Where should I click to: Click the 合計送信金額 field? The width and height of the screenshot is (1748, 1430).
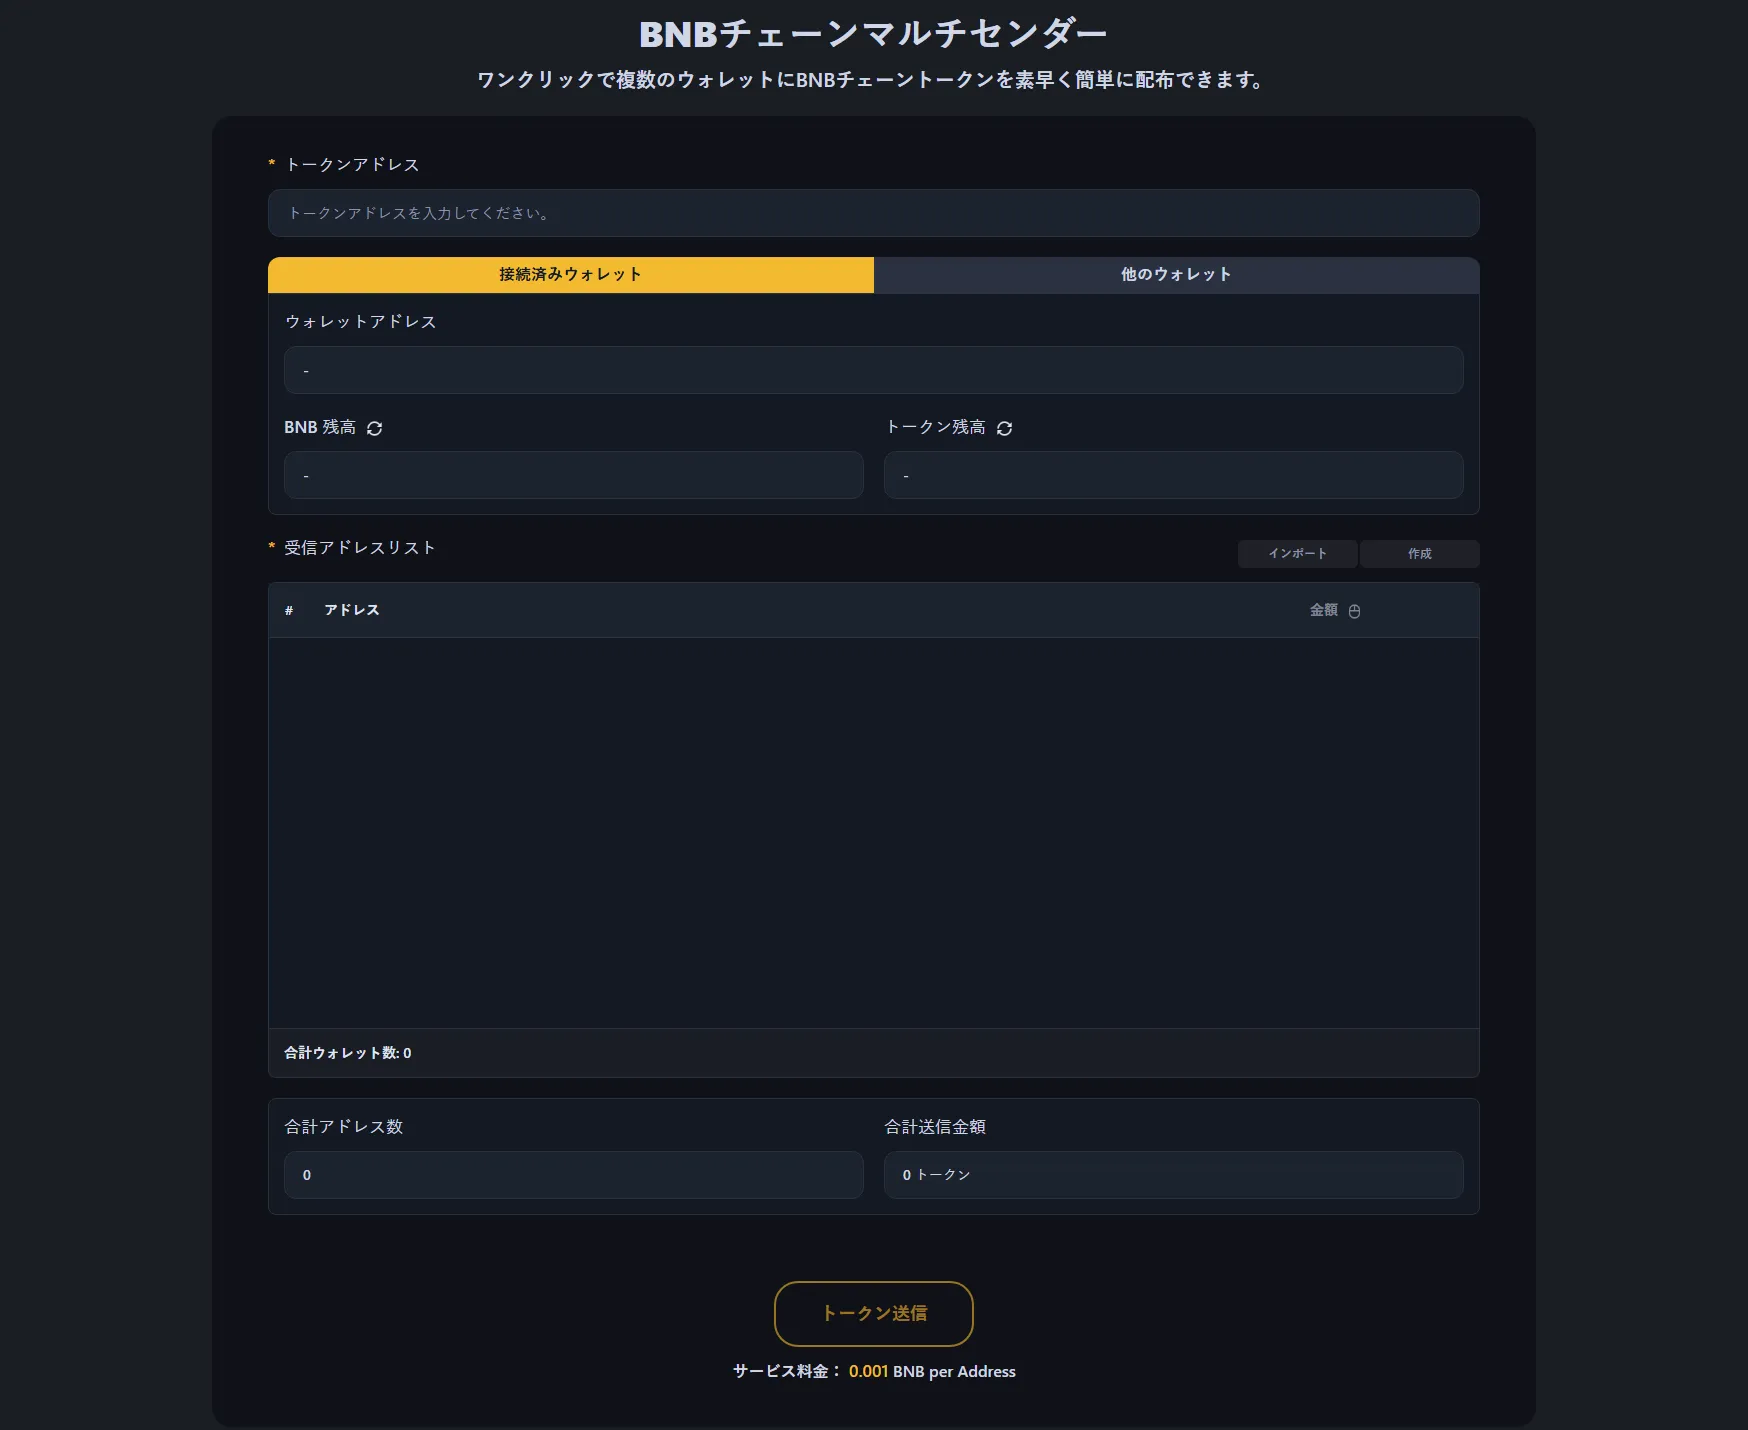1173,1175
